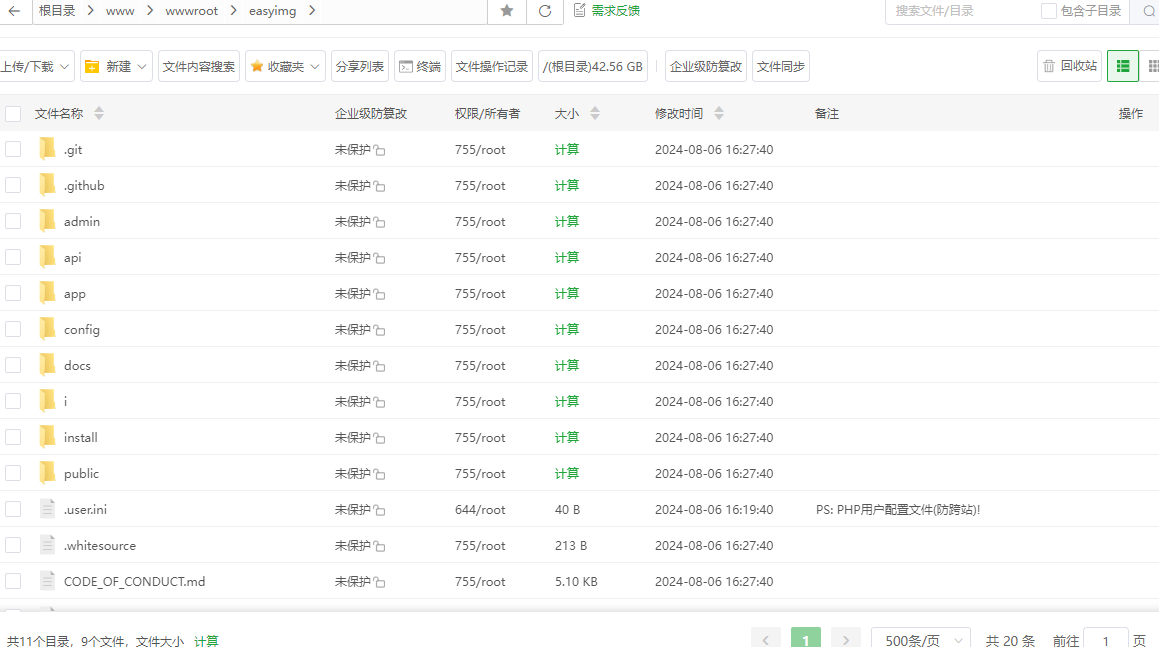Click the lock icon beside .git protection status

coord(380,150)
